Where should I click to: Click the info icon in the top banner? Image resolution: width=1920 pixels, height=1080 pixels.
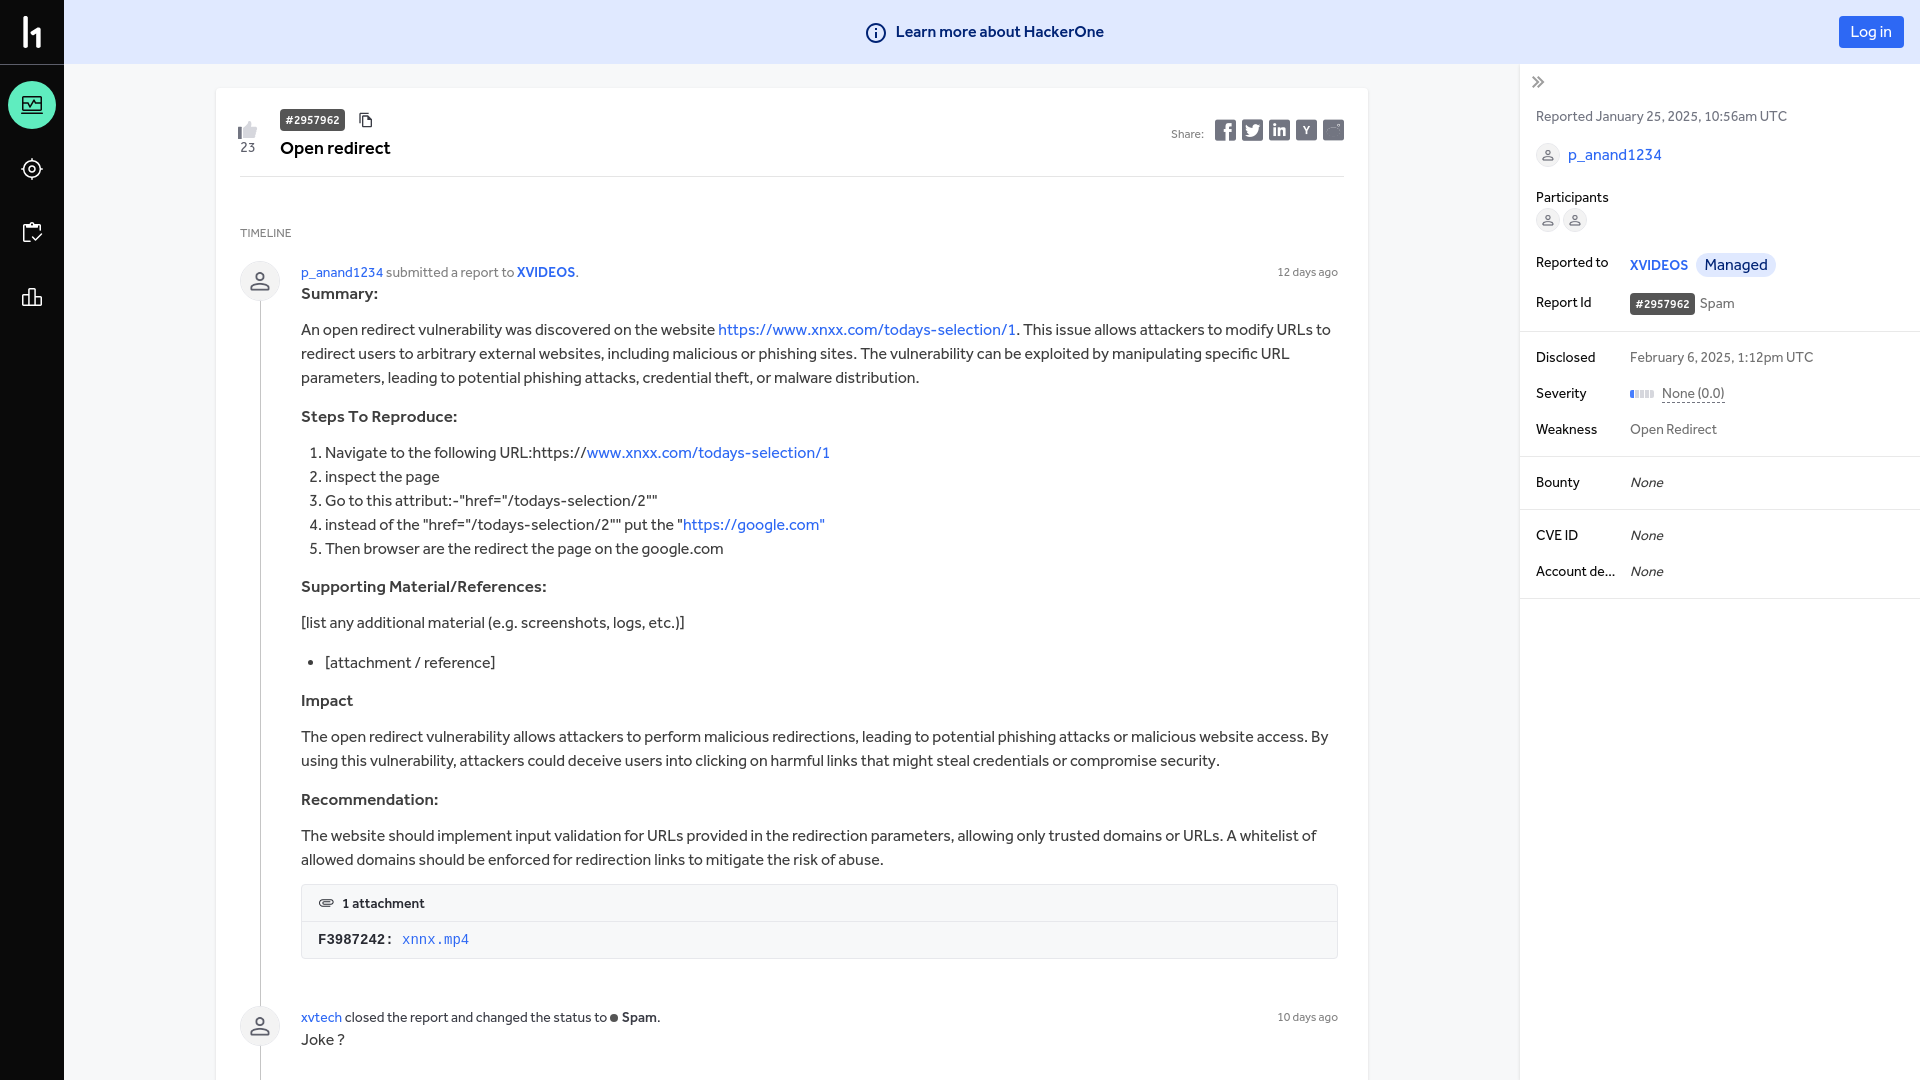[x=876, y=33]
